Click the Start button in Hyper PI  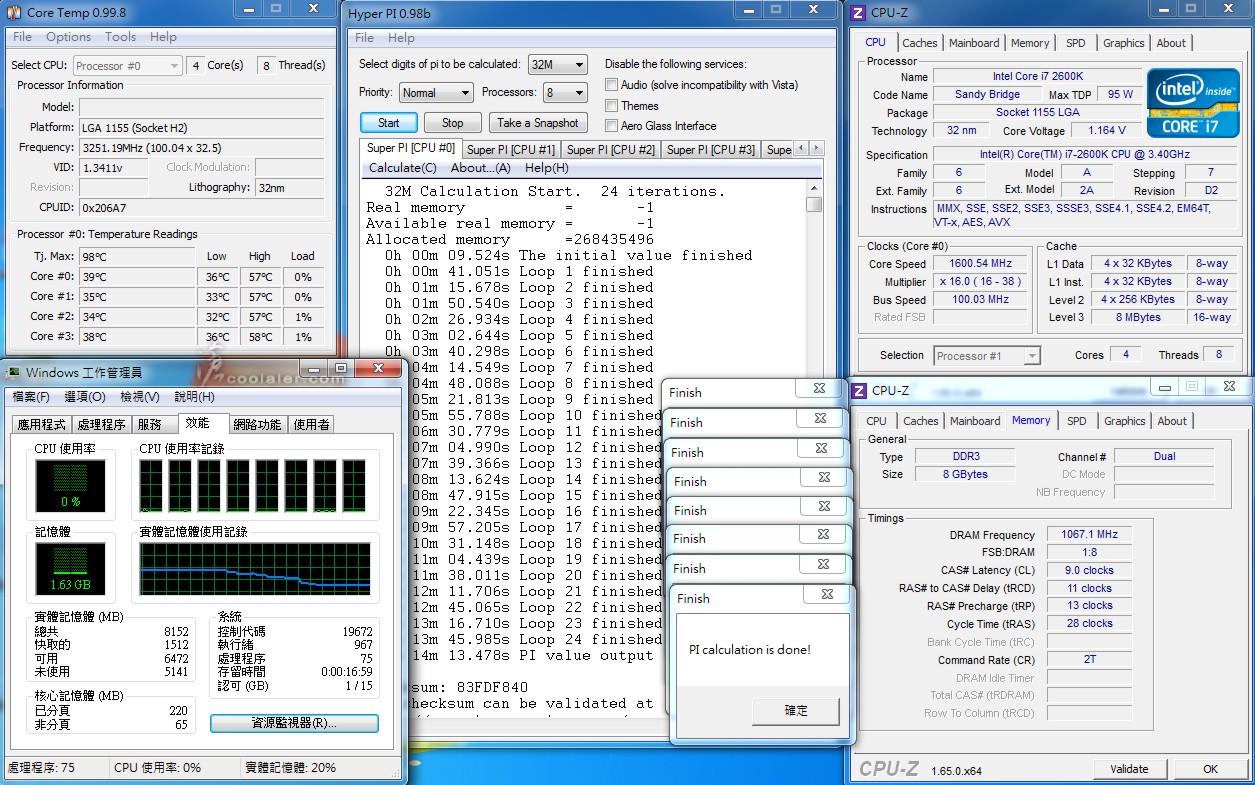pyautogui.click(x=389, y=123)
